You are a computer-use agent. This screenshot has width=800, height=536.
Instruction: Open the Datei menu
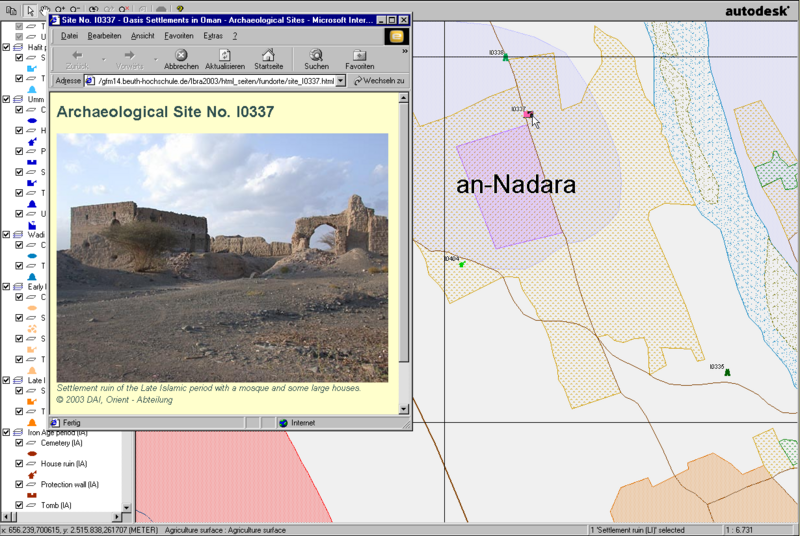[x=69, y=35]
